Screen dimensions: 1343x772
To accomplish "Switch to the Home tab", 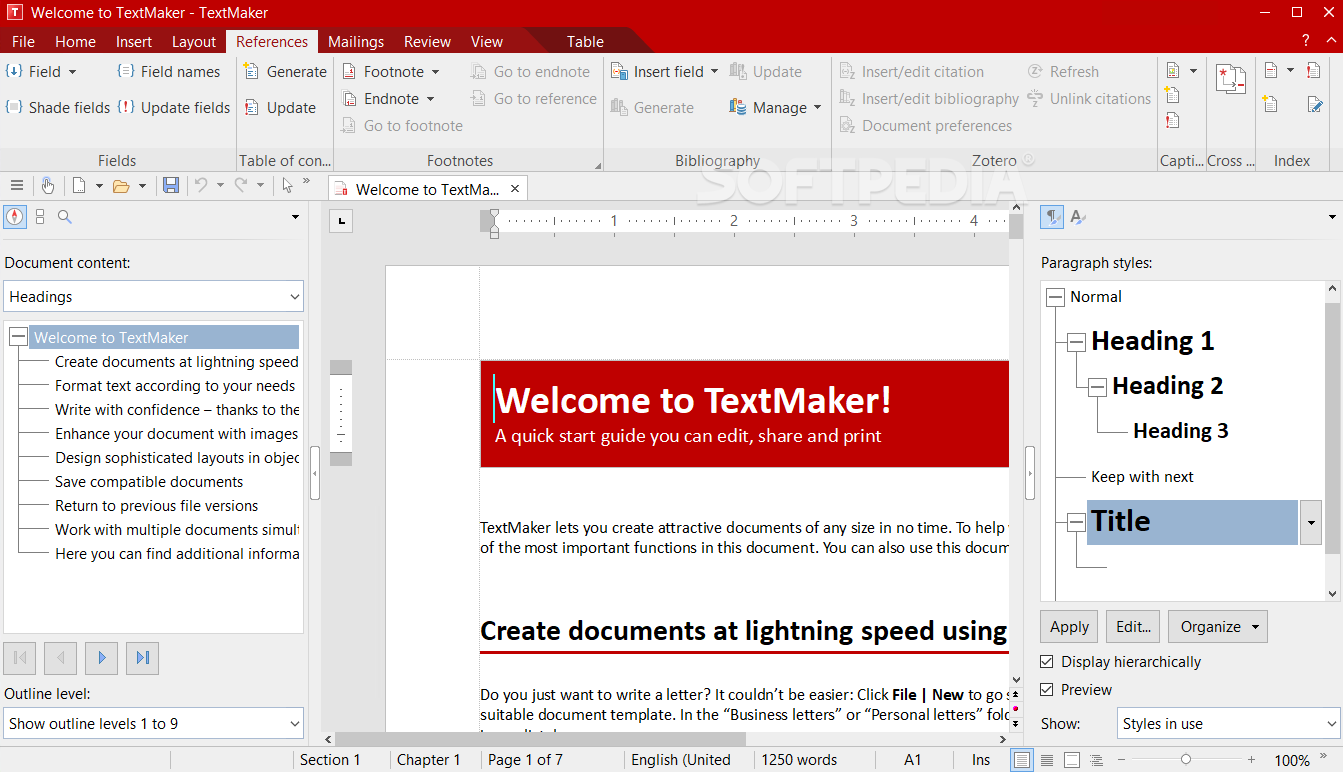I will (76, 42).
